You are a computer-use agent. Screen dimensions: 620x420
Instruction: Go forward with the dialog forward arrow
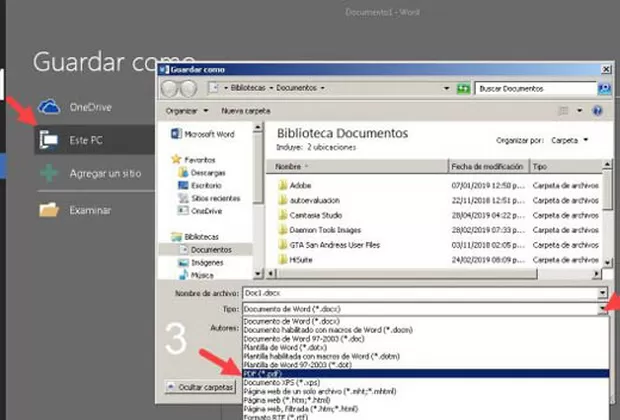click(x=188, y=88)
